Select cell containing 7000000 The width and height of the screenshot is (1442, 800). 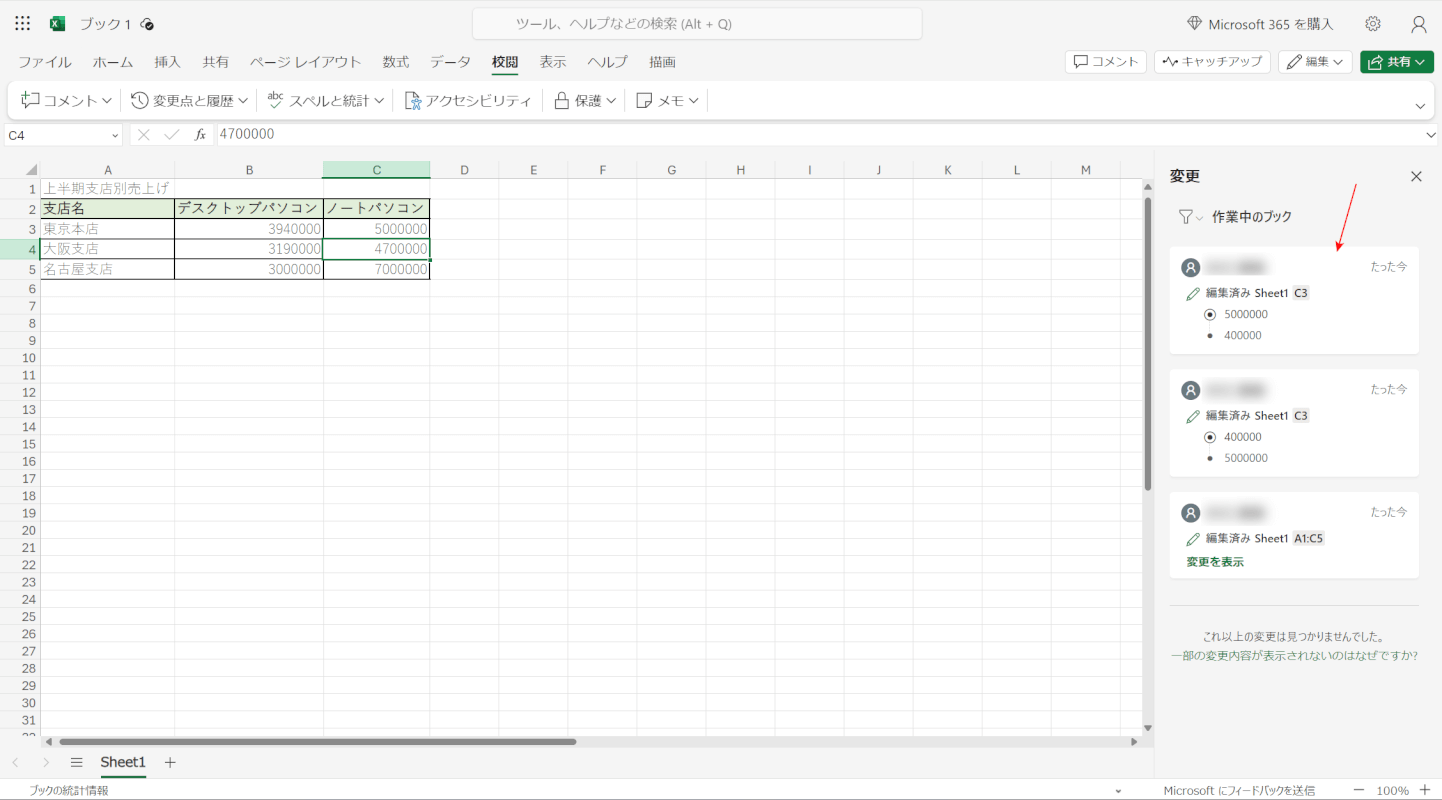coord(377,269)
